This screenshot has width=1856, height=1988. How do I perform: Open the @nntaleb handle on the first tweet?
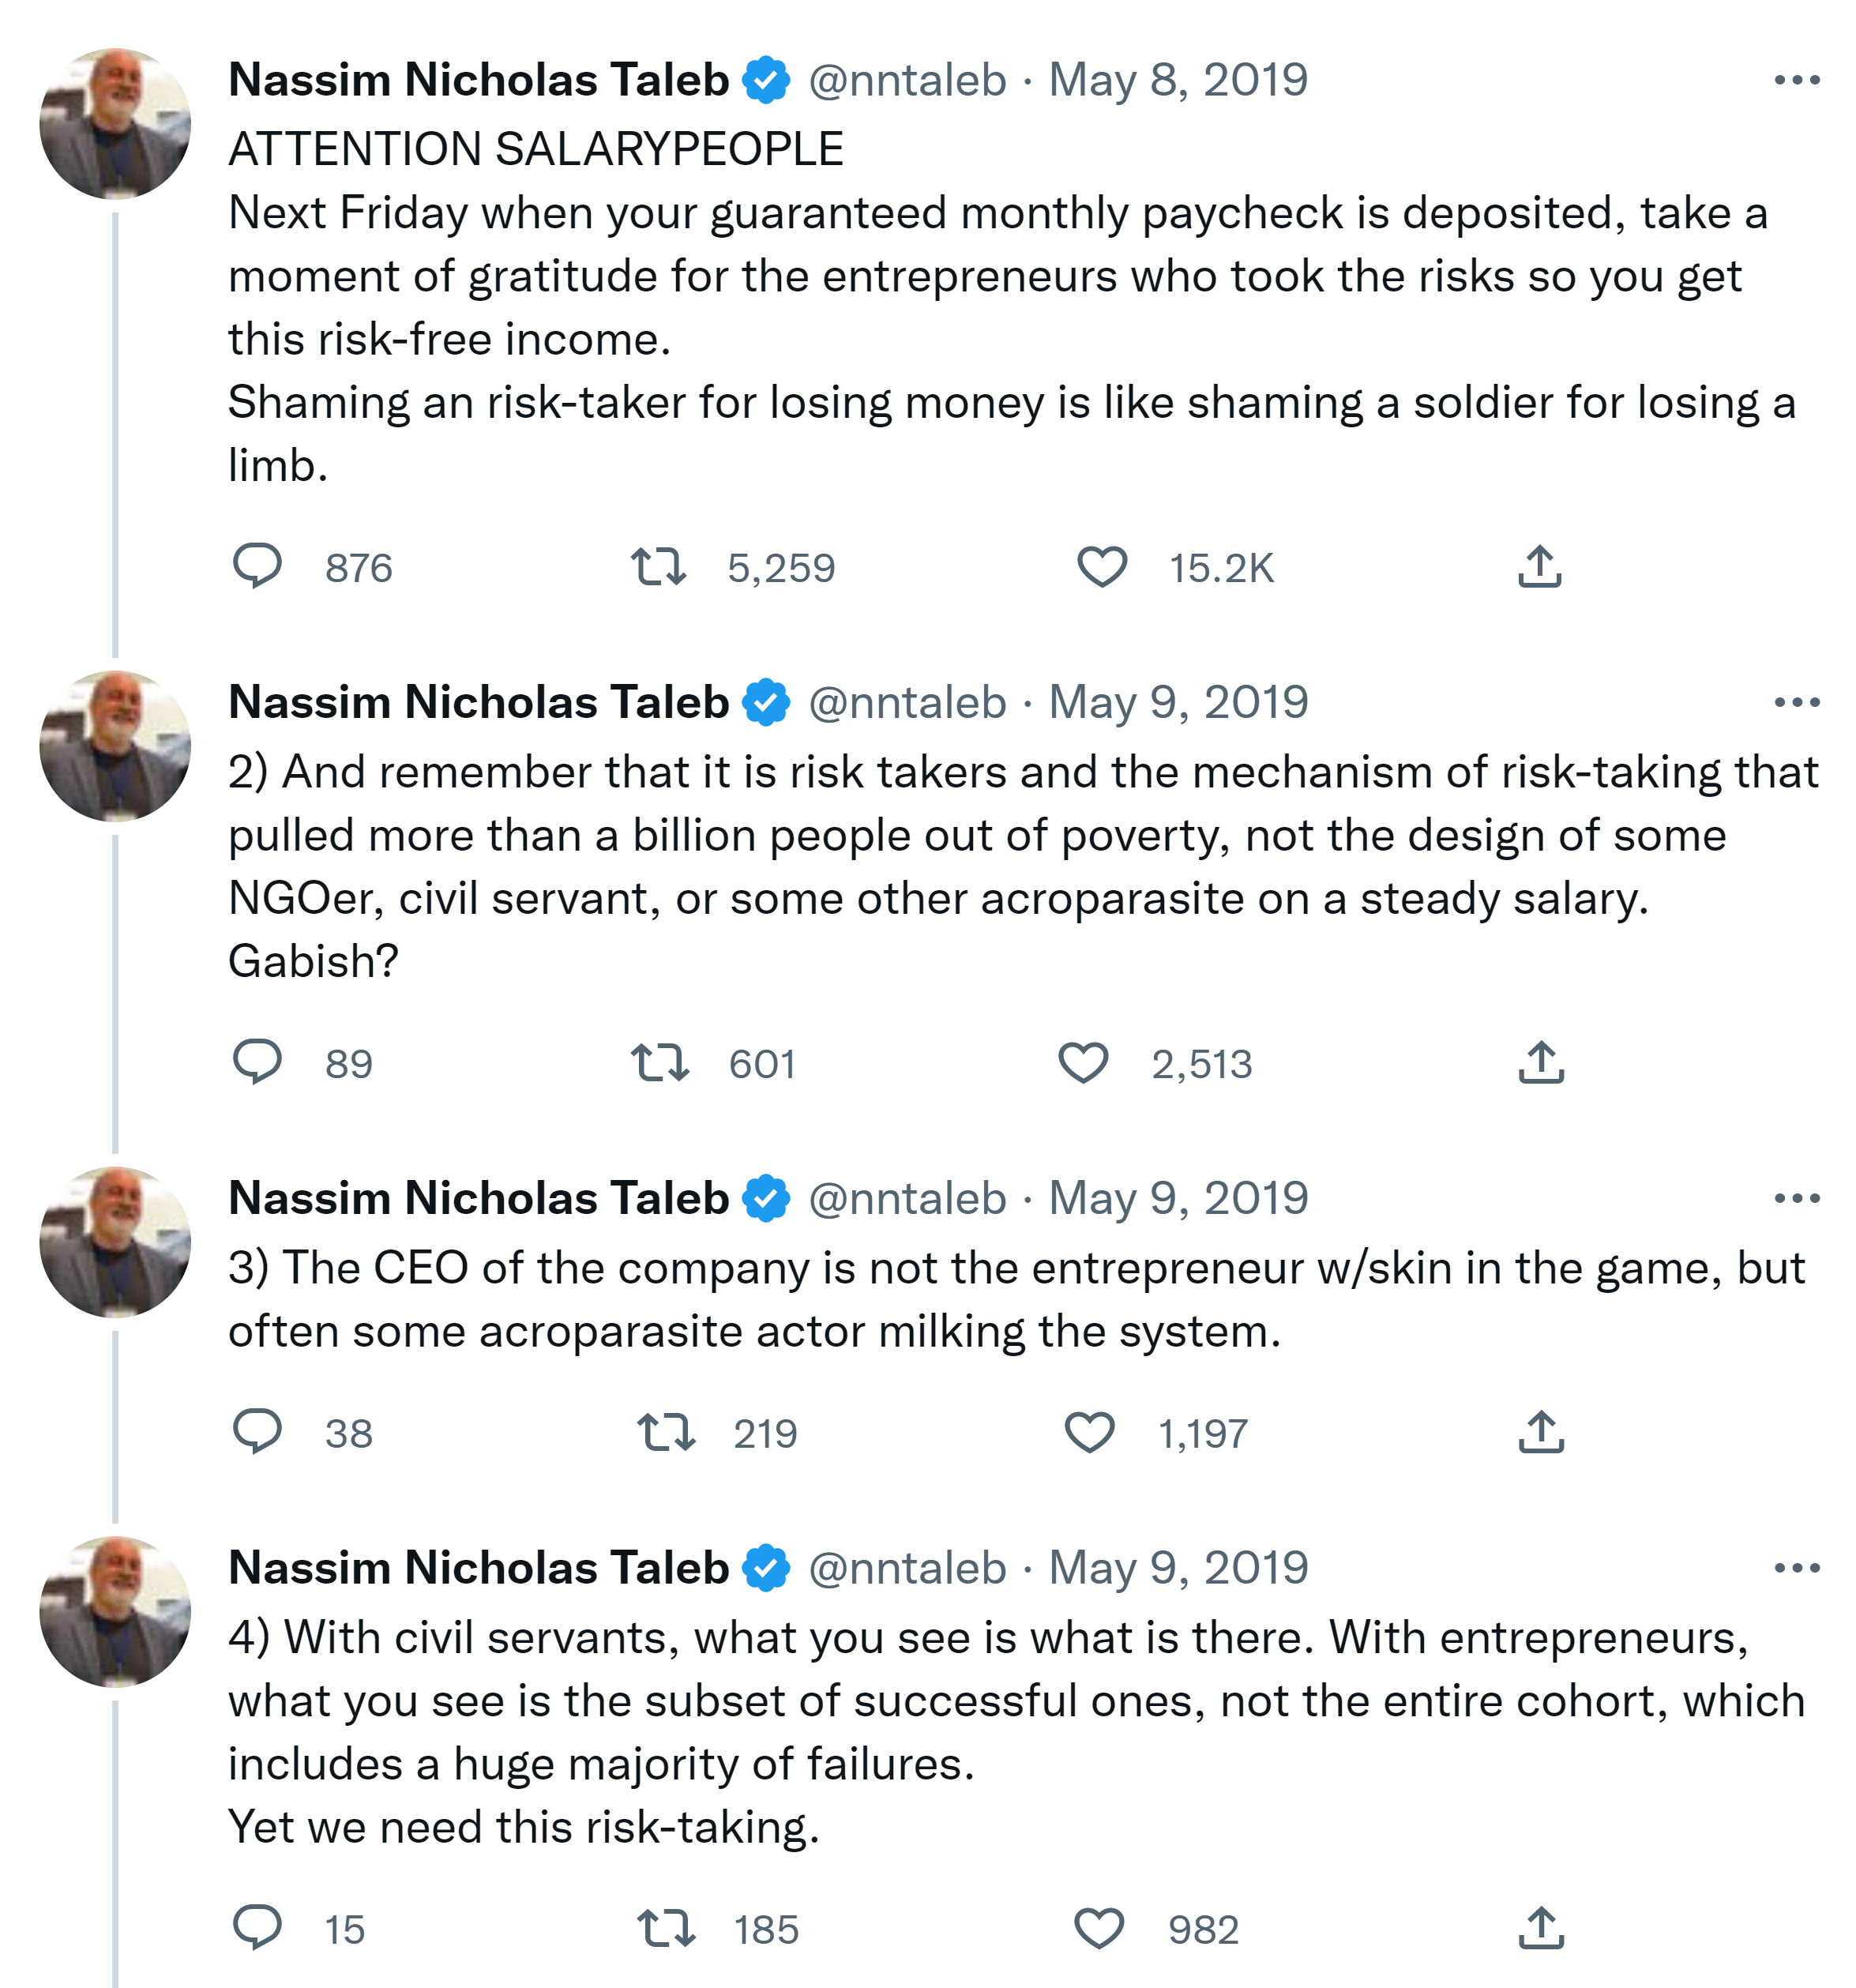click(906, 80)
